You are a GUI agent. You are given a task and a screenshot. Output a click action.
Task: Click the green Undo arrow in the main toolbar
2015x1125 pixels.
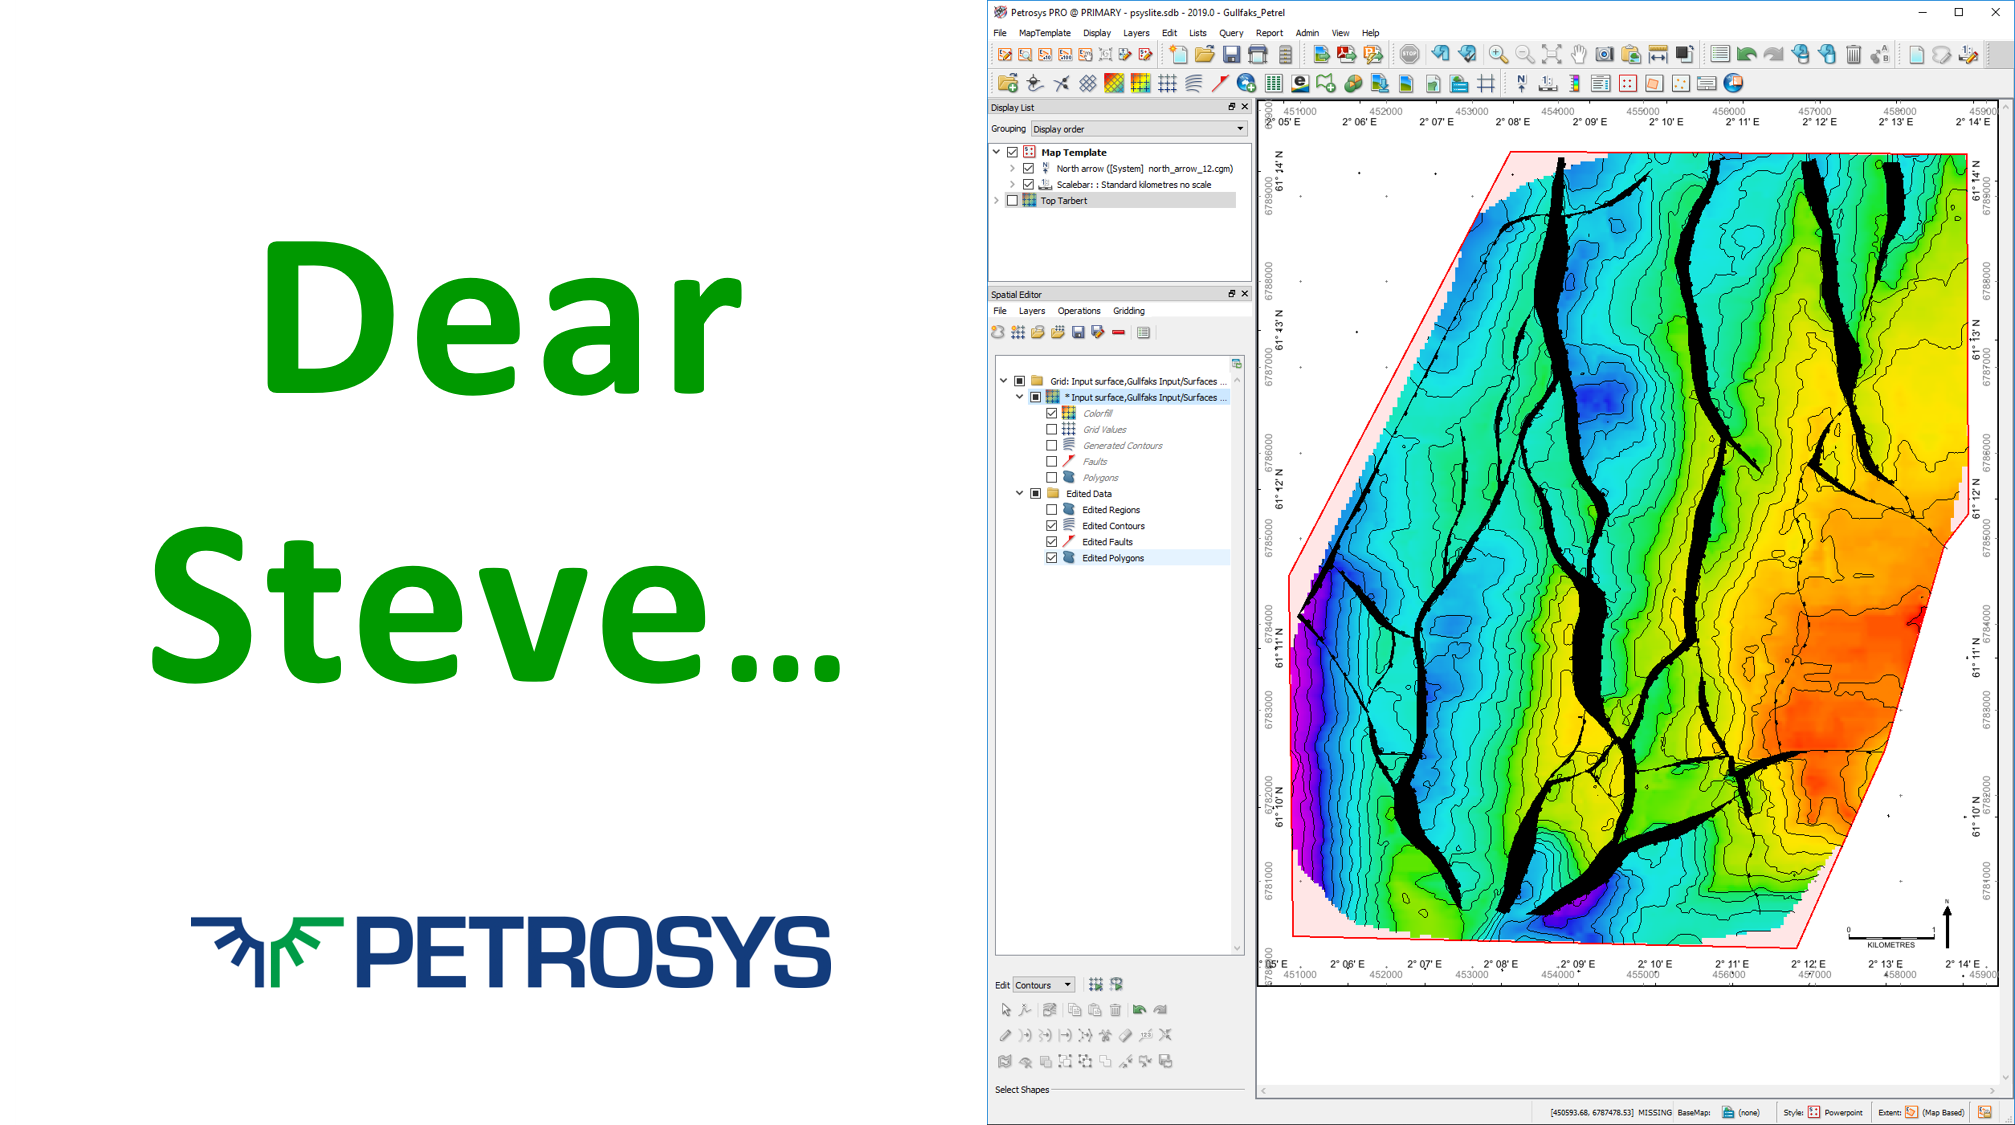pos(1746,55)
